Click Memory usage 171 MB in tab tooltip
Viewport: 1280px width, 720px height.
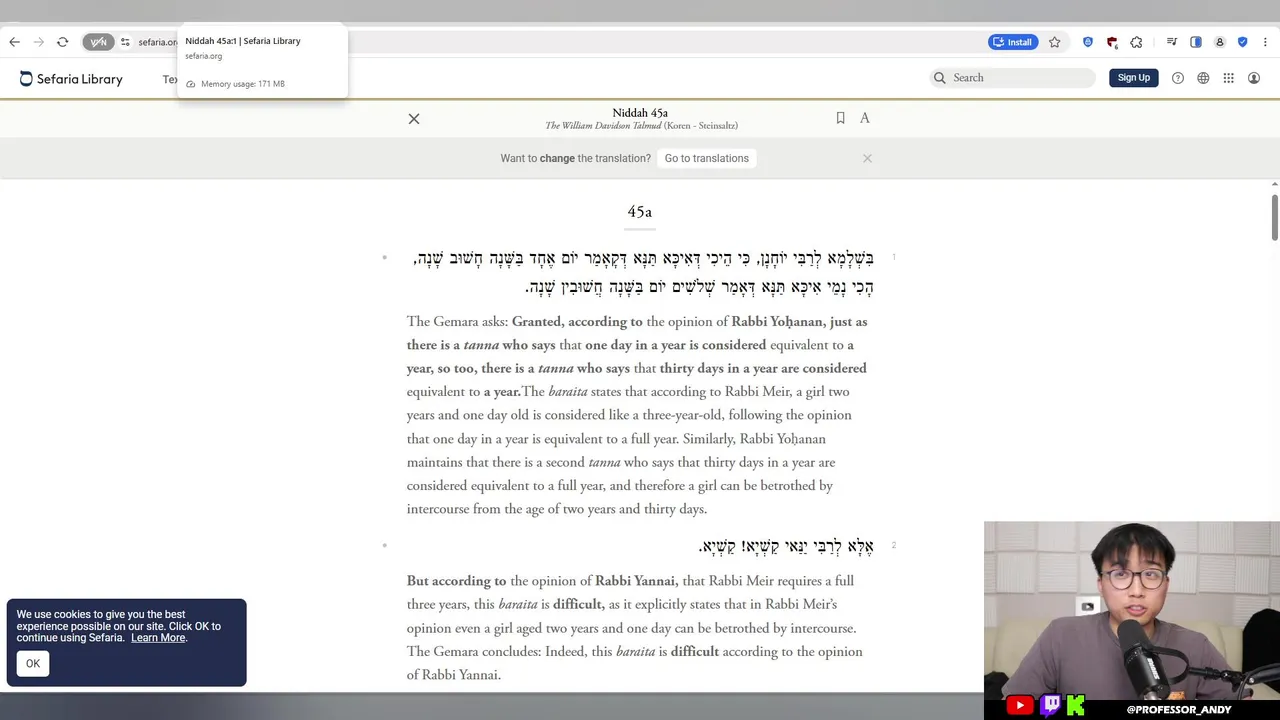coord(243,84)
